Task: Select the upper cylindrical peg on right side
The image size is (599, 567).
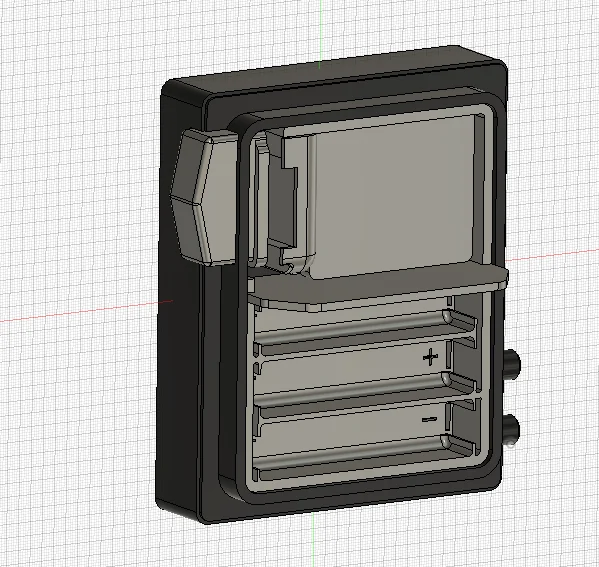Action: point(512,363)
